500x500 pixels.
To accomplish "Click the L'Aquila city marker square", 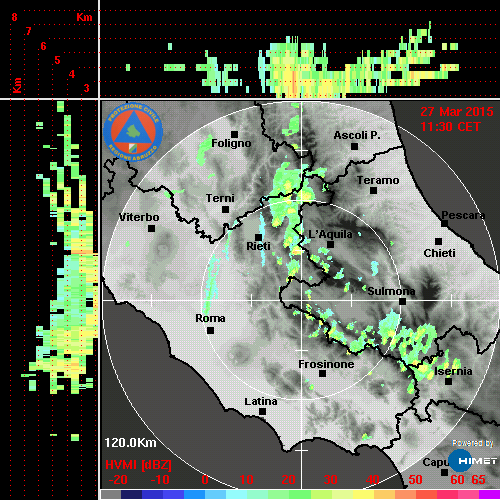I will pos(331,245).
